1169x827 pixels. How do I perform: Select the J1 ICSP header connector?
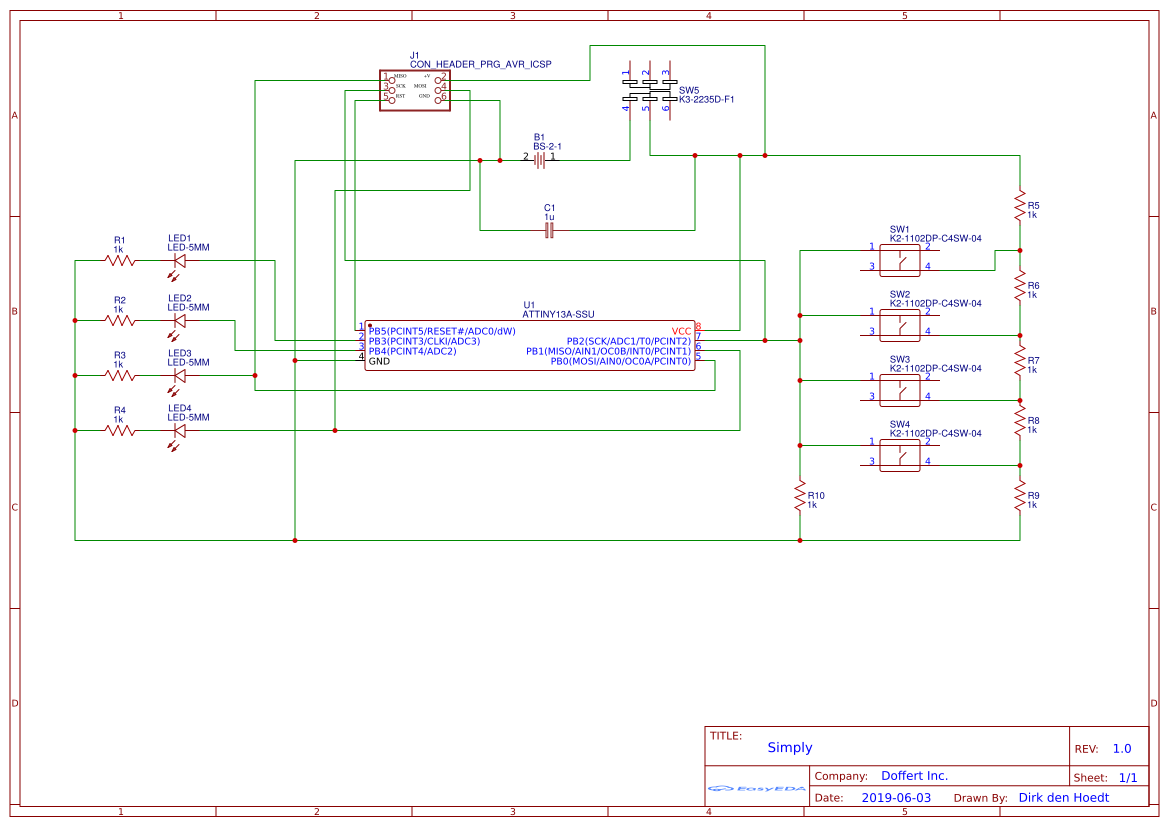click(x=415, y=91)
